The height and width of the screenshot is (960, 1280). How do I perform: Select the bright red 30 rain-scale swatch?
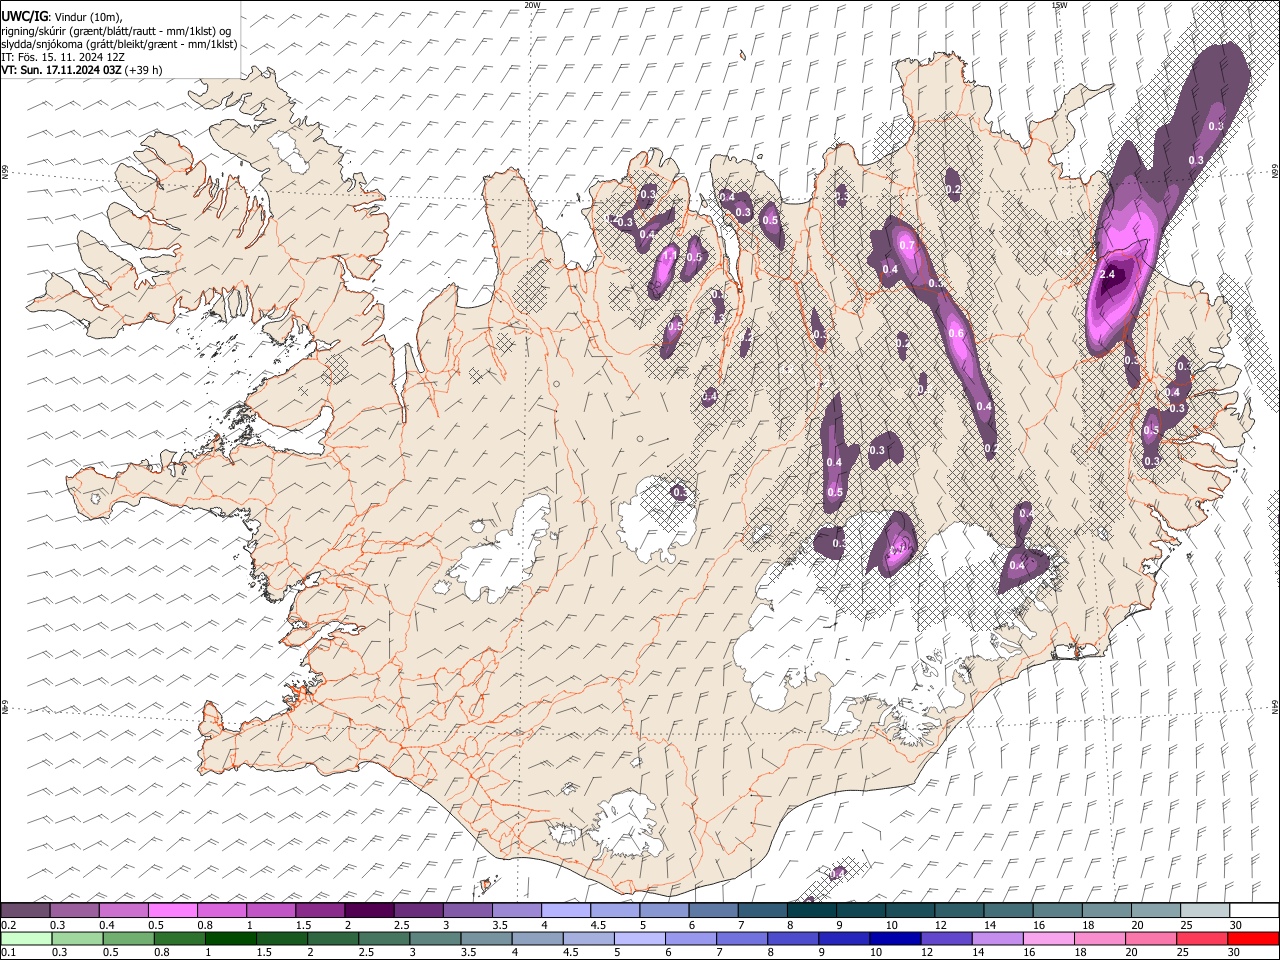tap(1253, 938)
